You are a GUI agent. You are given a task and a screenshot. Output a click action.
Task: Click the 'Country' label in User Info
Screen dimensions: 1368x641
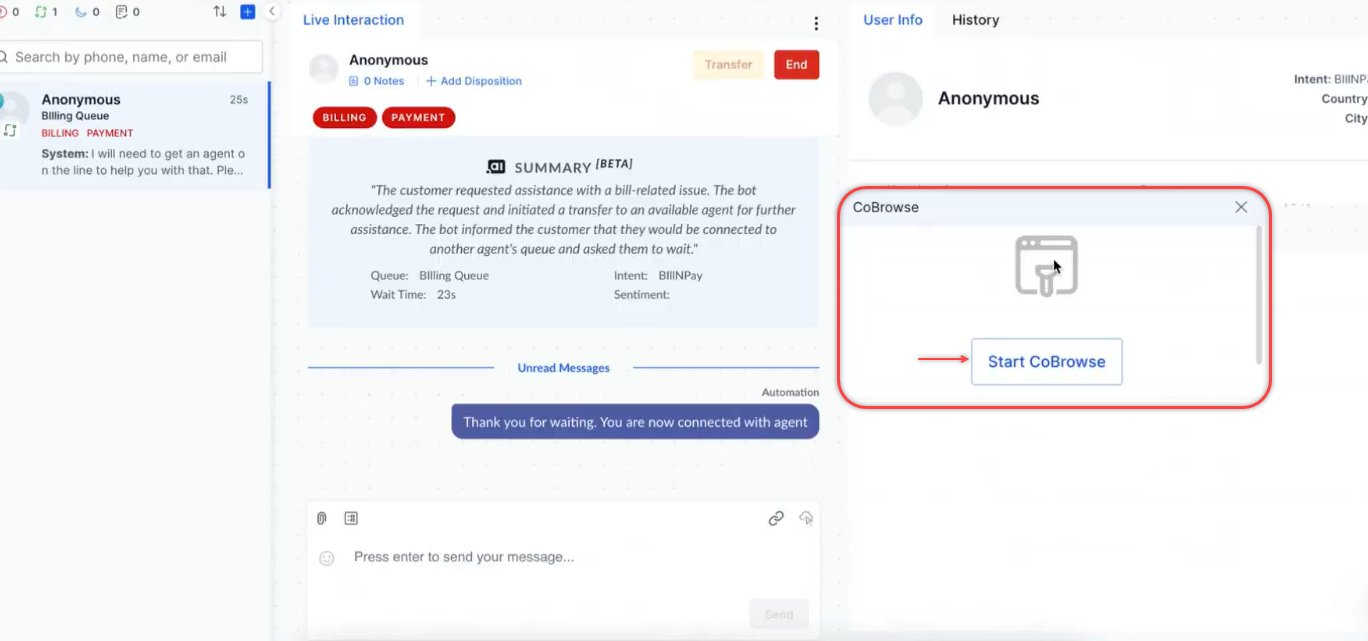point(1344,99)
